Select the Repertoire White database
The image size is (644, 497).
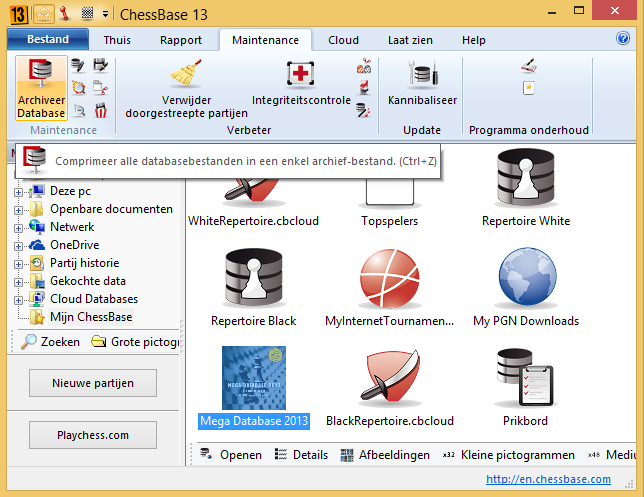526,189
